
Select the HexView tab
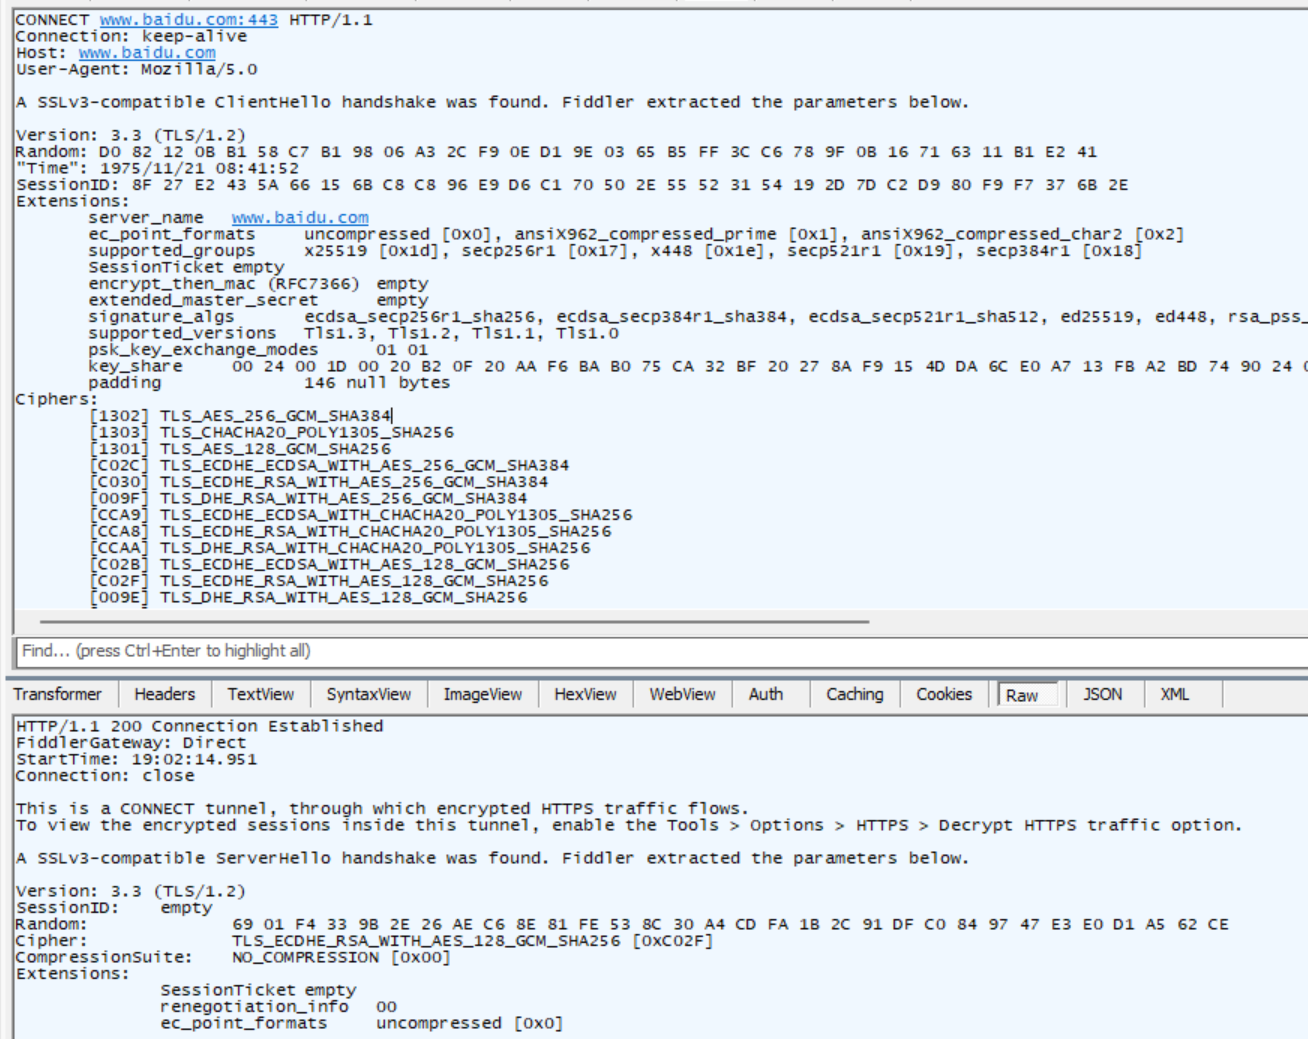(585, 694)
